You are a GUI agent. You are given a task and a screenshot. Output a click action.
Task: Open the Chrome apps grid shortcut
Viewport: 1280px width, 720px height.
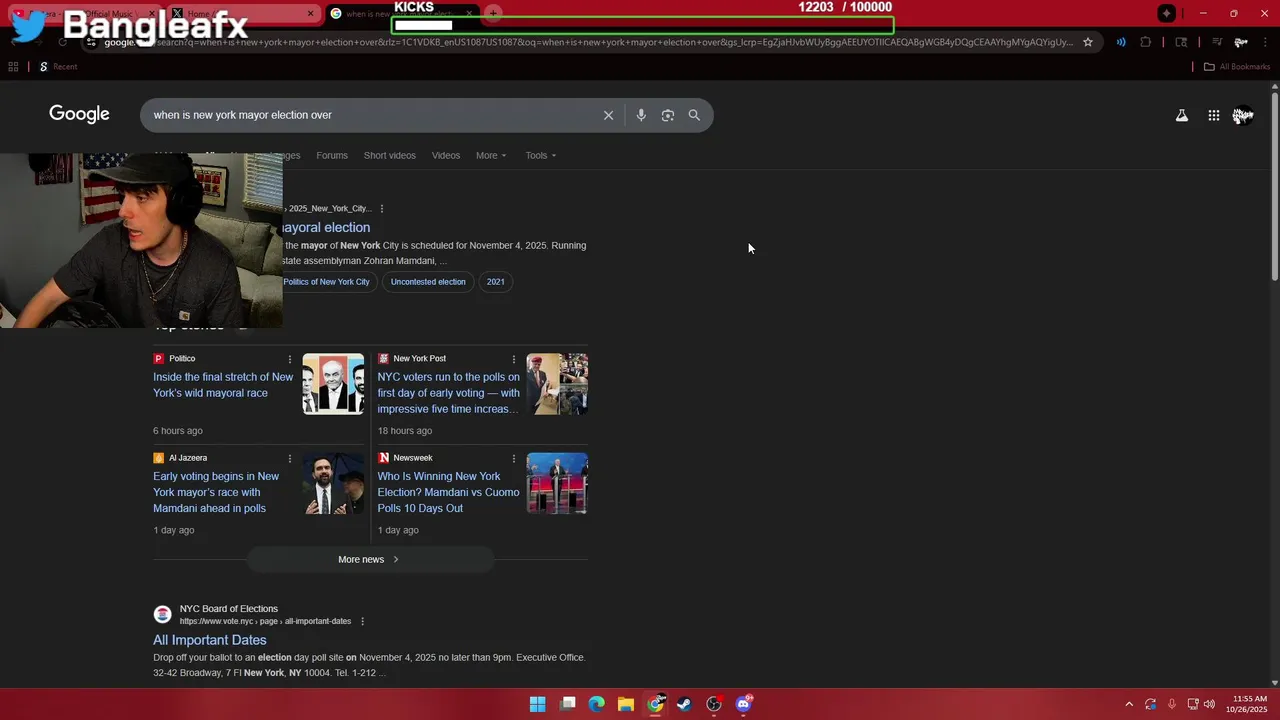coord(13,67)
